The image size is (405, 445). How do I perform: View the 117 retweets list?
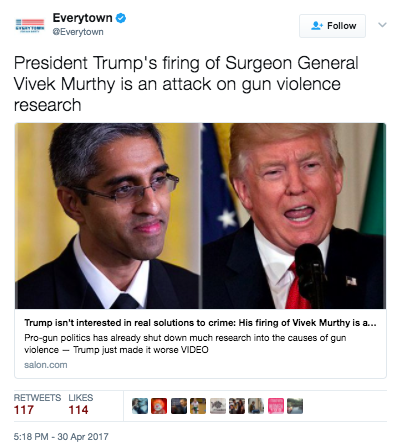[37, 404]
